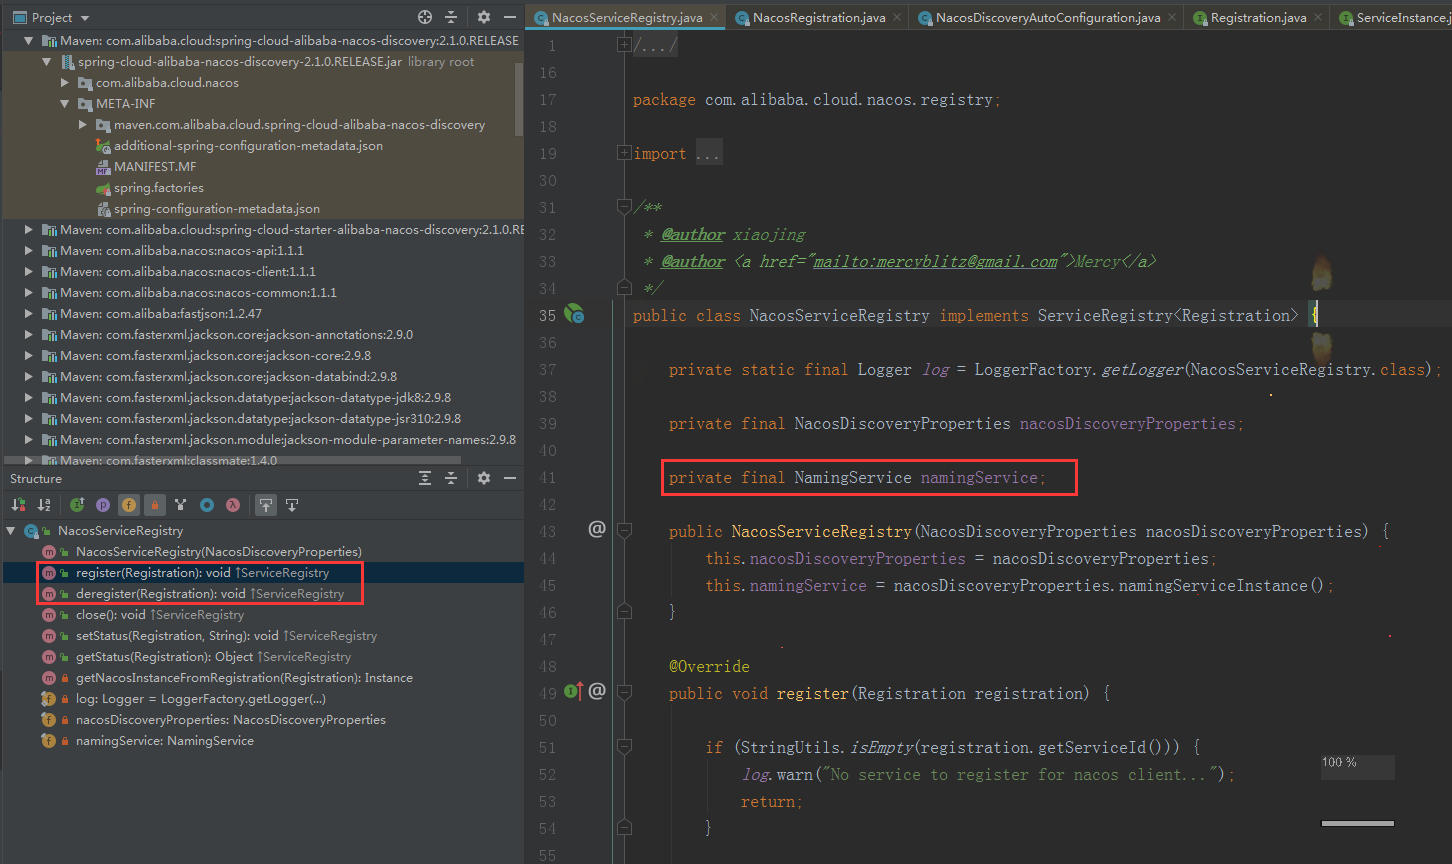Collapse the nacos-discovery-2.1.0.RELEASE.jar node

(47, 62)
